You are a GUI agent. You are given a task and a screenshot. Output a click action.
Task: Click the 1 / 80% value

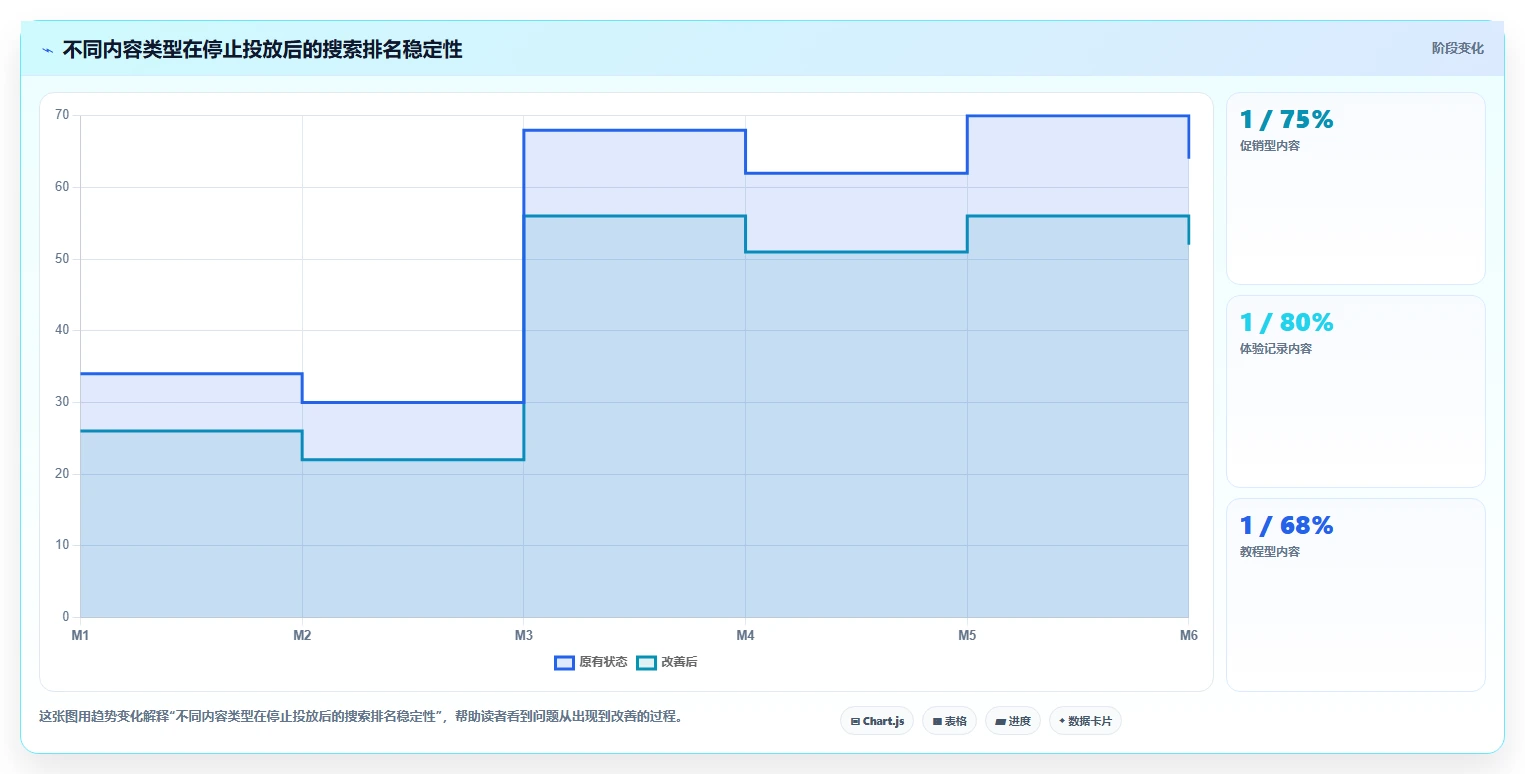click(1286, 323)
